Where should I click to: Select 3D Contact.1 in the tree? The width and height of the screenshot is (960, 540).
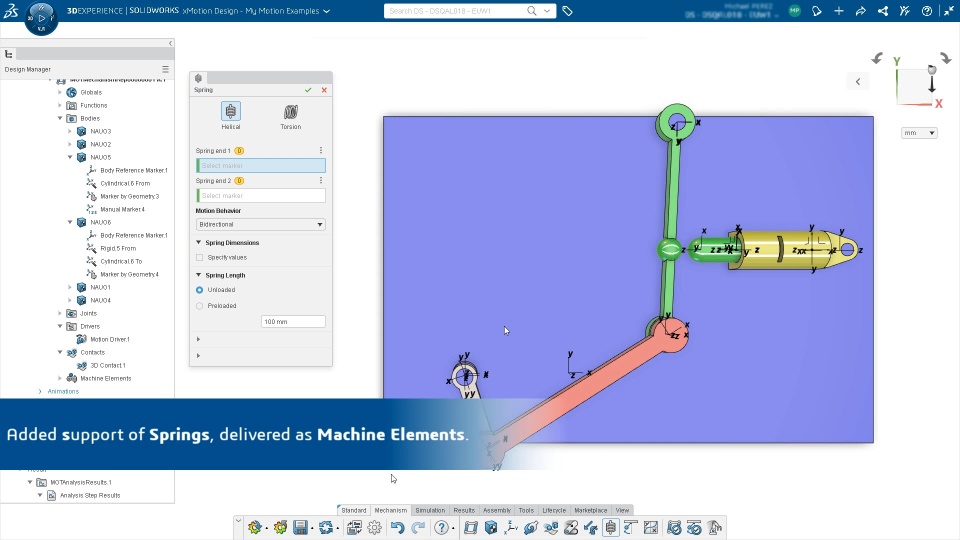108,366
